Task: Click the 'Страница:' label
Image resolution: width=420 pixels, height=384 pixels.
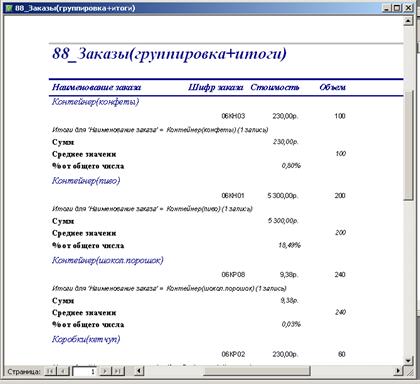Action: click(24, 371)
